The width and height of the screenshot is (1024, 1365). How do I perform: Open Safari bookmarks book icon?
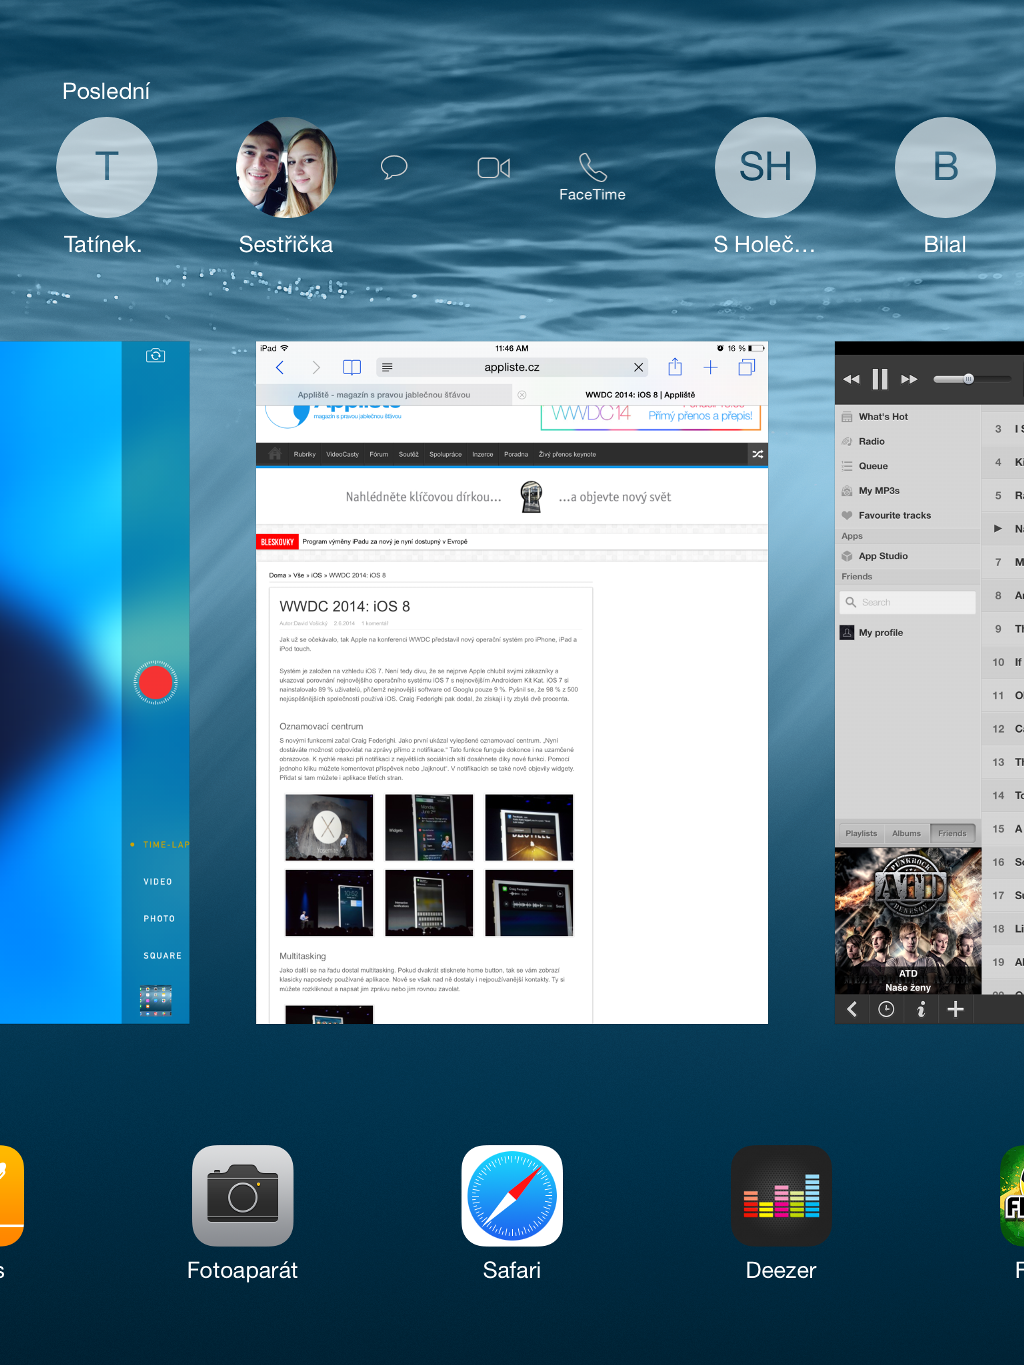[x=351, y=367]
